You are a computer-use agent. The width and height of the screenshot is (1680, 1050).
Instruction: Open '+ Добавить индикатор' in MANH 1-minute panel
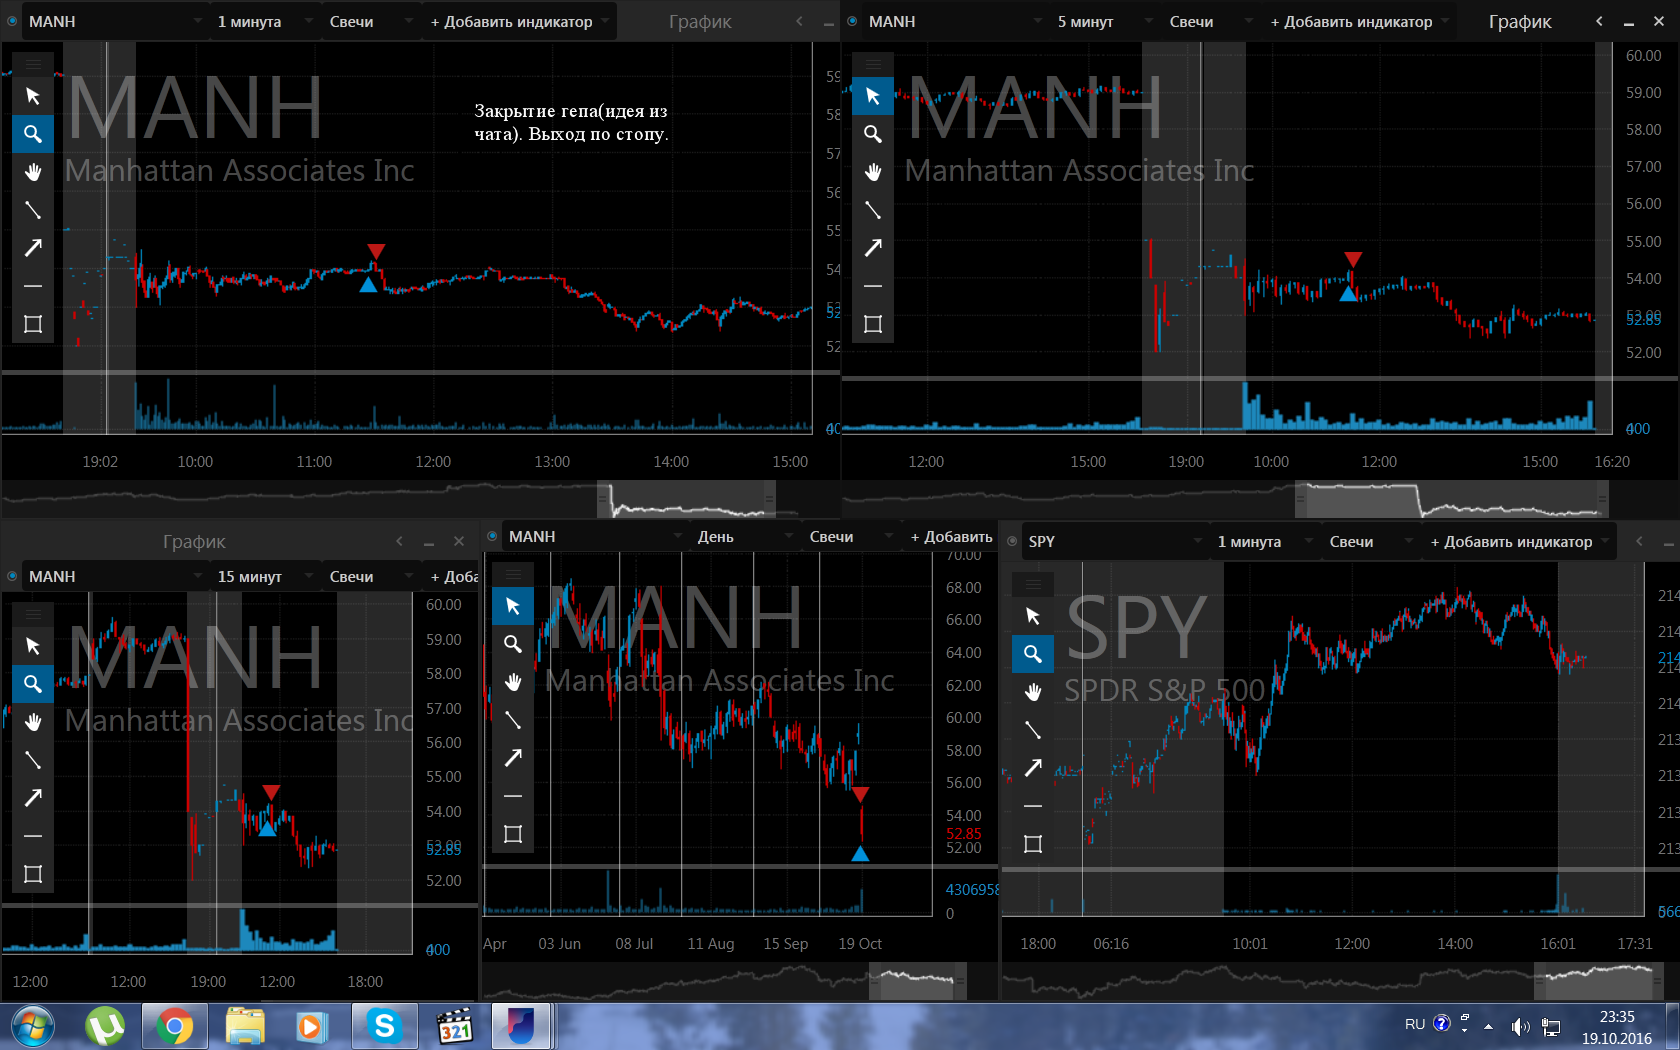click(518, 21)
